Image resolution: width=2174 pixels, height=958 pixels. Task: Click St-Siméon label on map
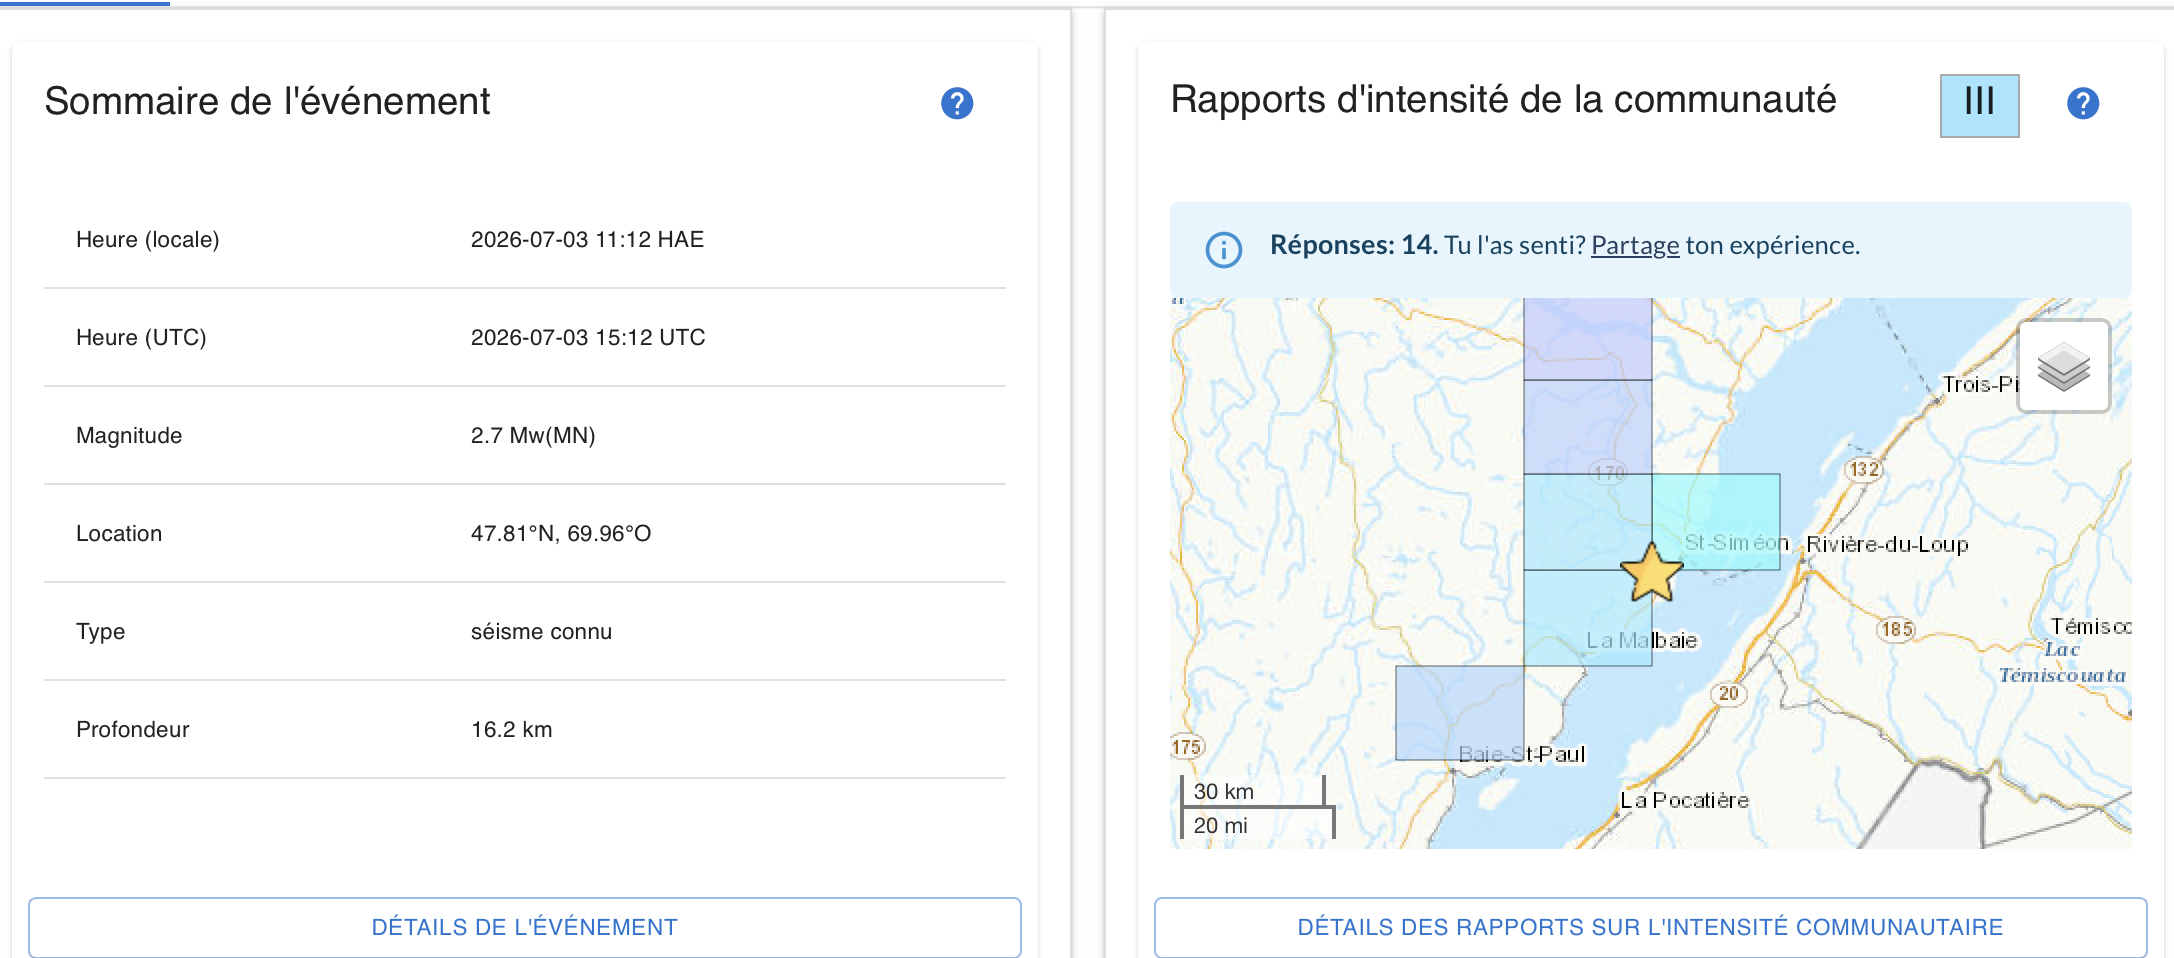click(x=1736, y=543)
